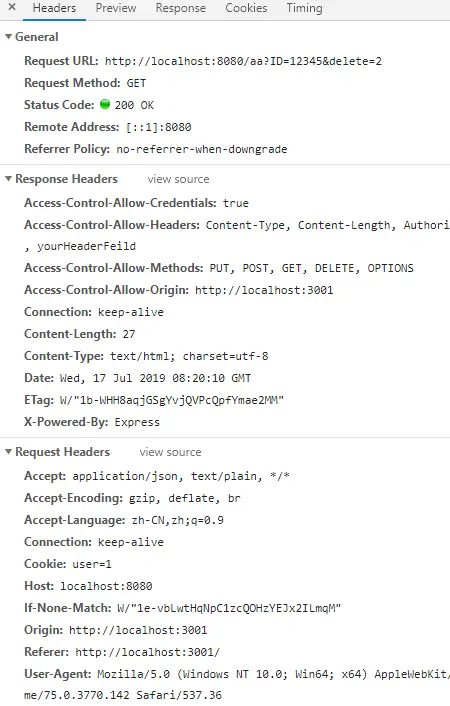
Task: Click the Cookie user=1 value
Action: (x=92, y=564)
